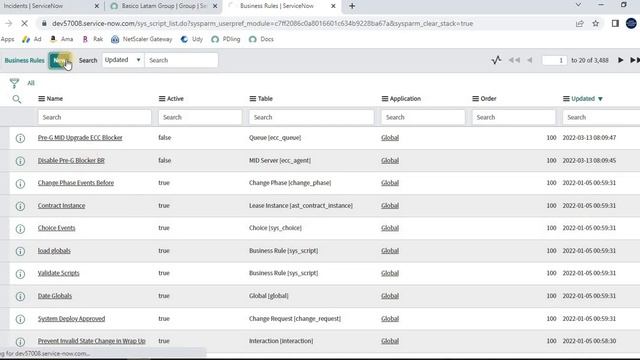640x360 pixels.
Task: Sort by the Updated column header
Action: click(583, 99)
